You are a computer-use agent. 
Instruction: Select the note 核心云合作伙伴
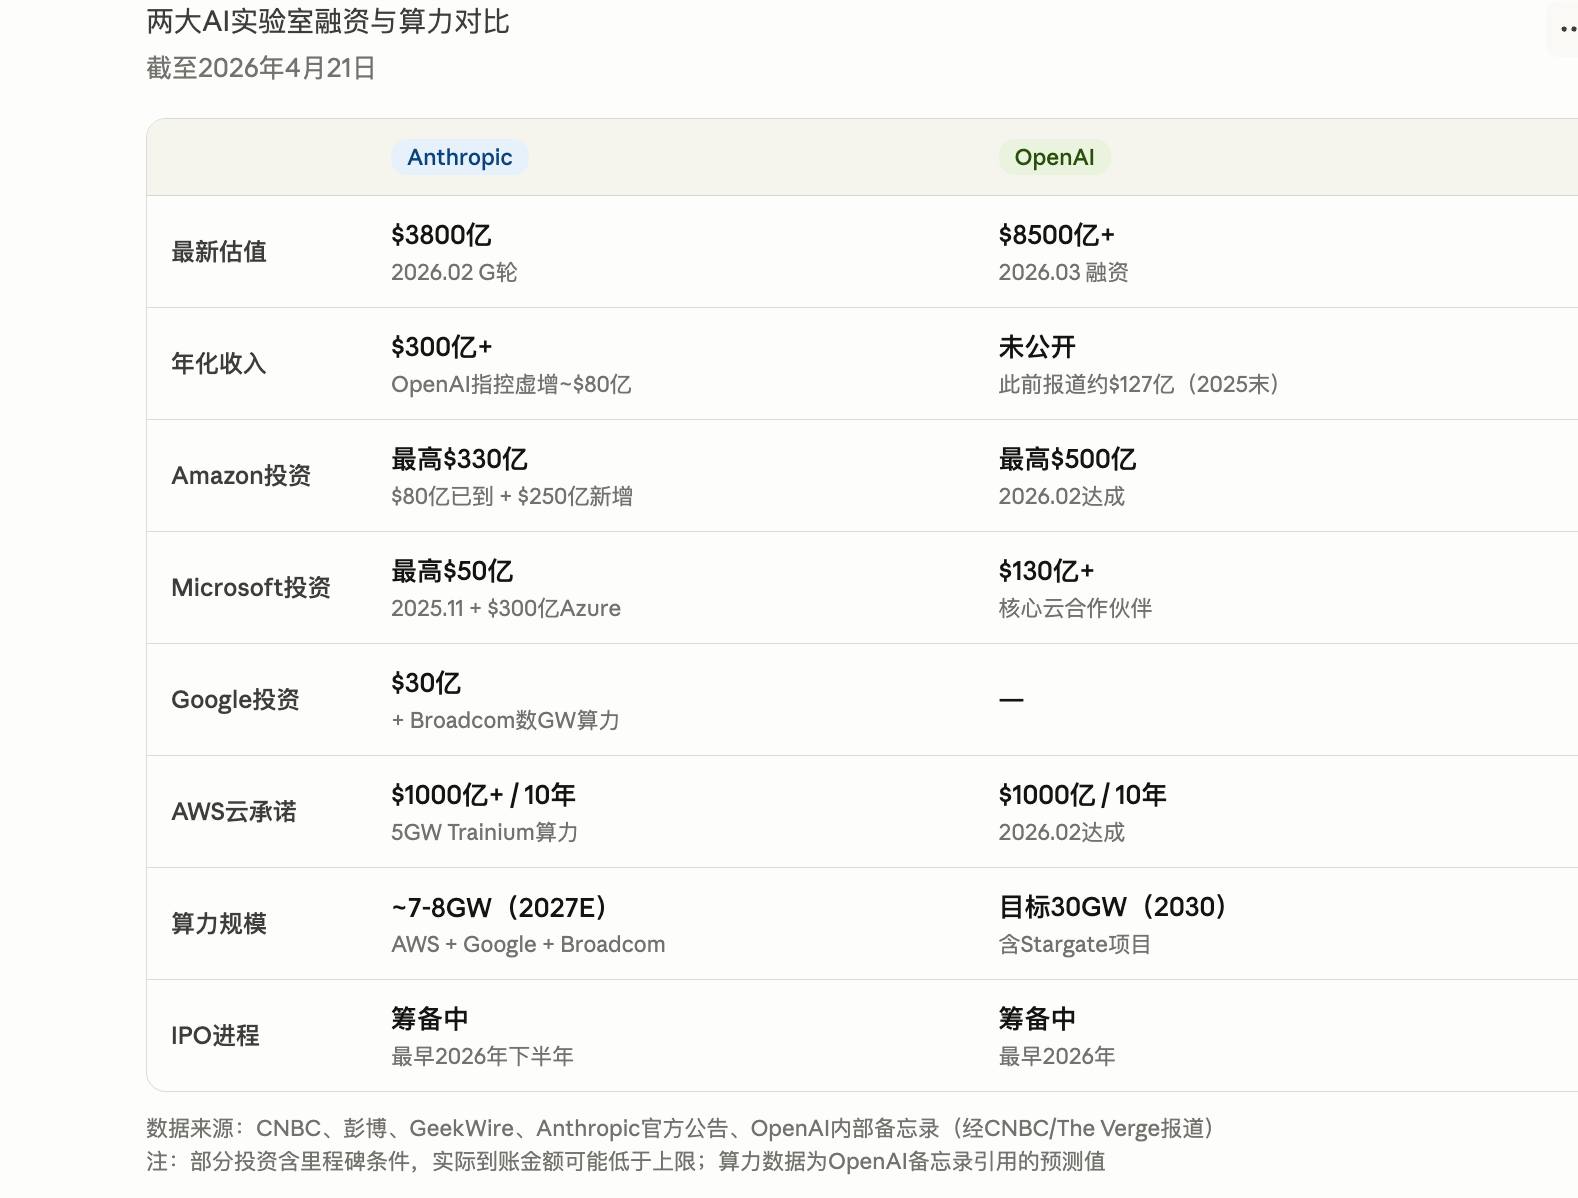pyautogui.click(x=1075, y=608)
